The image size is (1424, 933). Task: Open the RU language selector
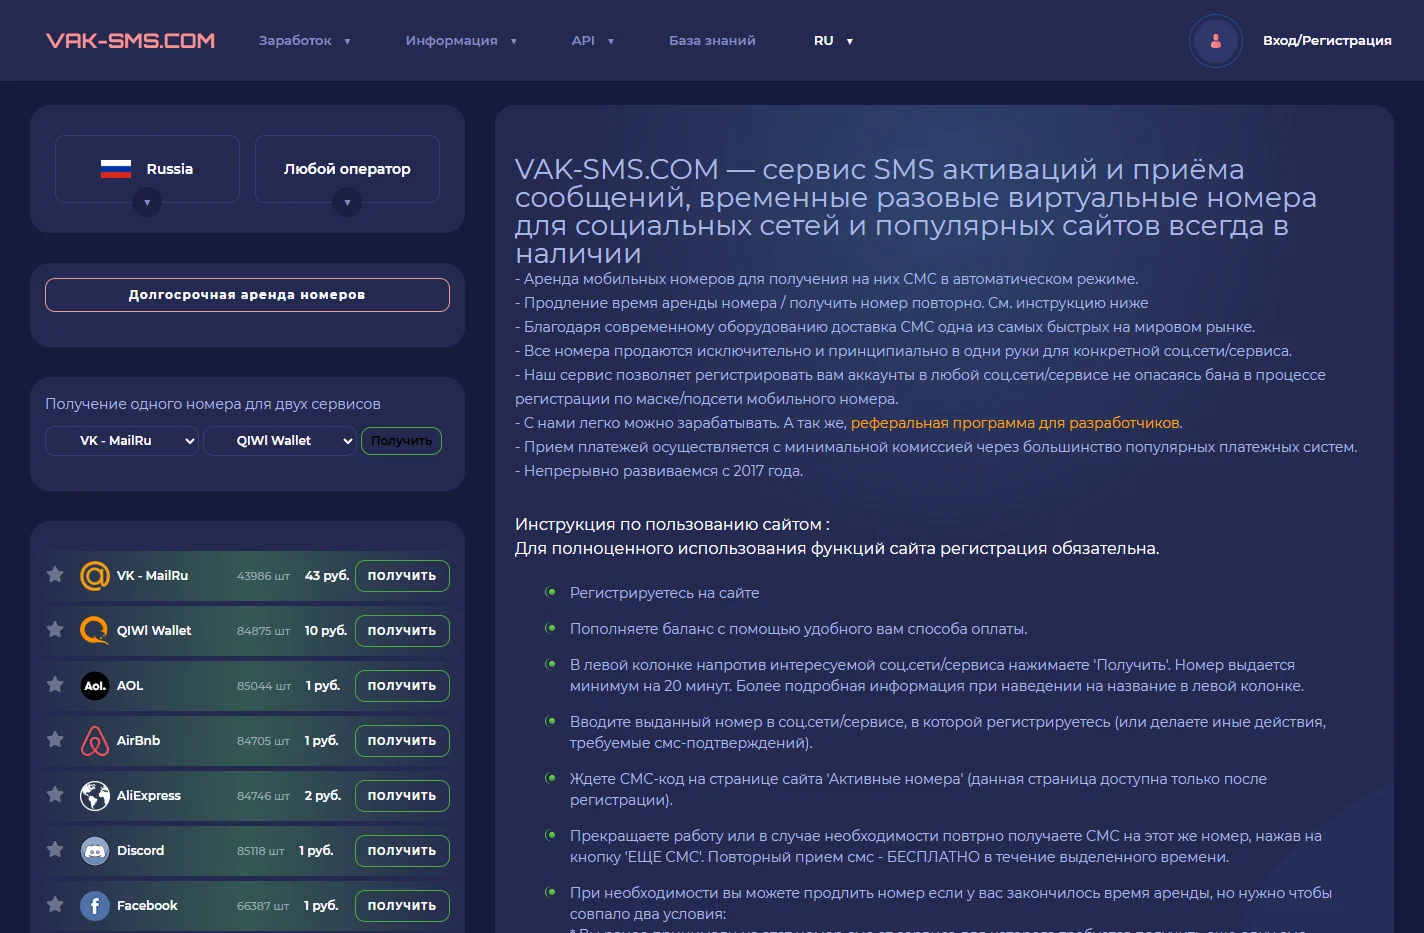833,41
